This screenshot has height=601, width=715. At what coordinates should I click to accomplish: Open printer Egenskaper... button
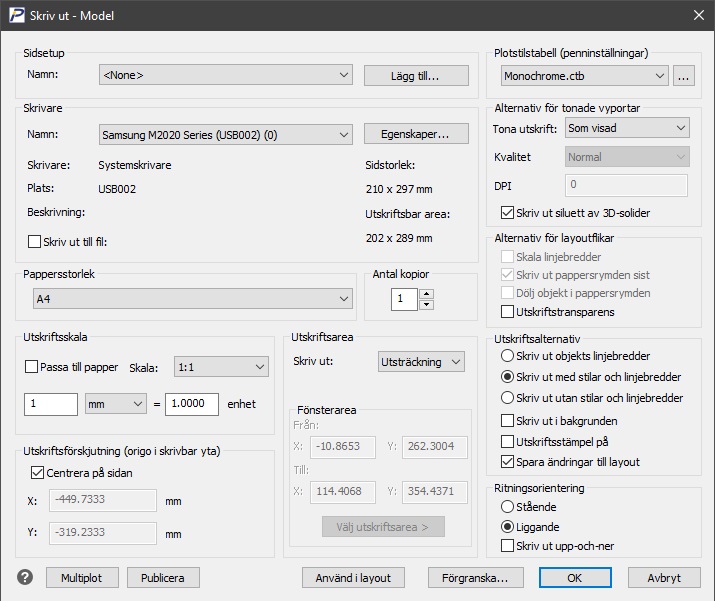click(416, 134)
